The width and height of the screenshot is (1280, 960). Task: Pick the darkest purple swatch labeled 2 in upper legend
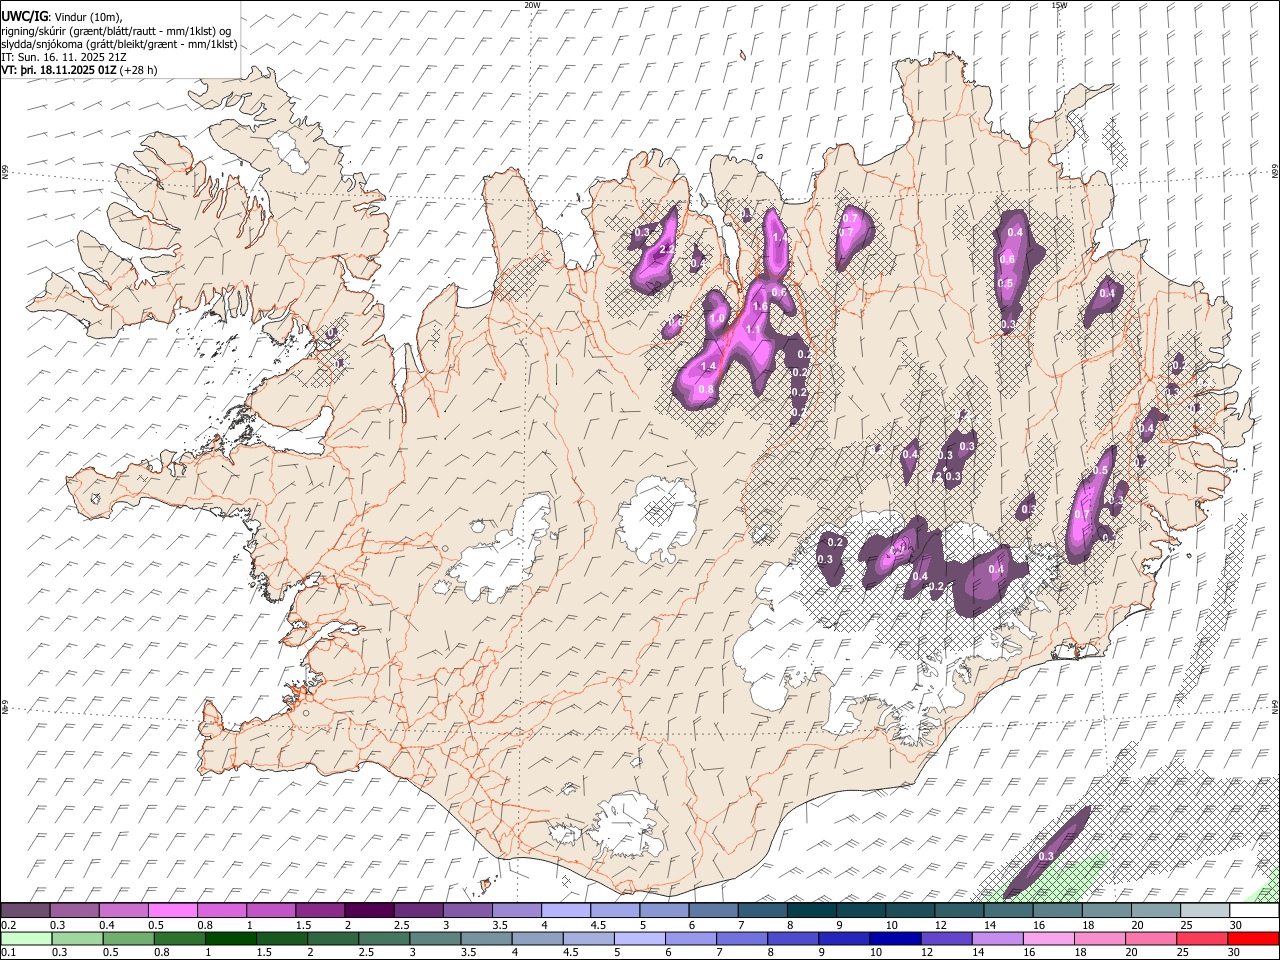pyautogui.click(x=369, y=911)
